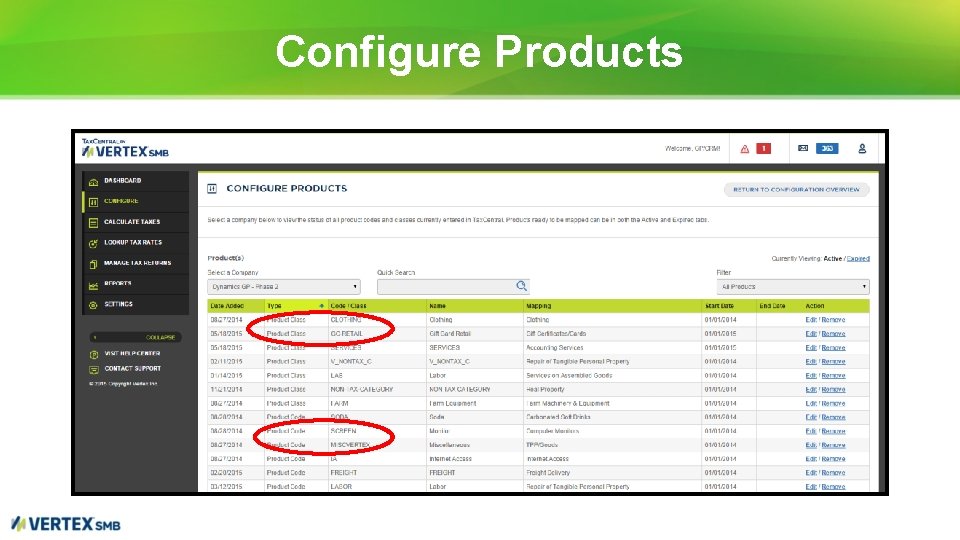Edit the CLOTHING product row
This screenshot has height=540, width=960.
click(x=811, y=320)
